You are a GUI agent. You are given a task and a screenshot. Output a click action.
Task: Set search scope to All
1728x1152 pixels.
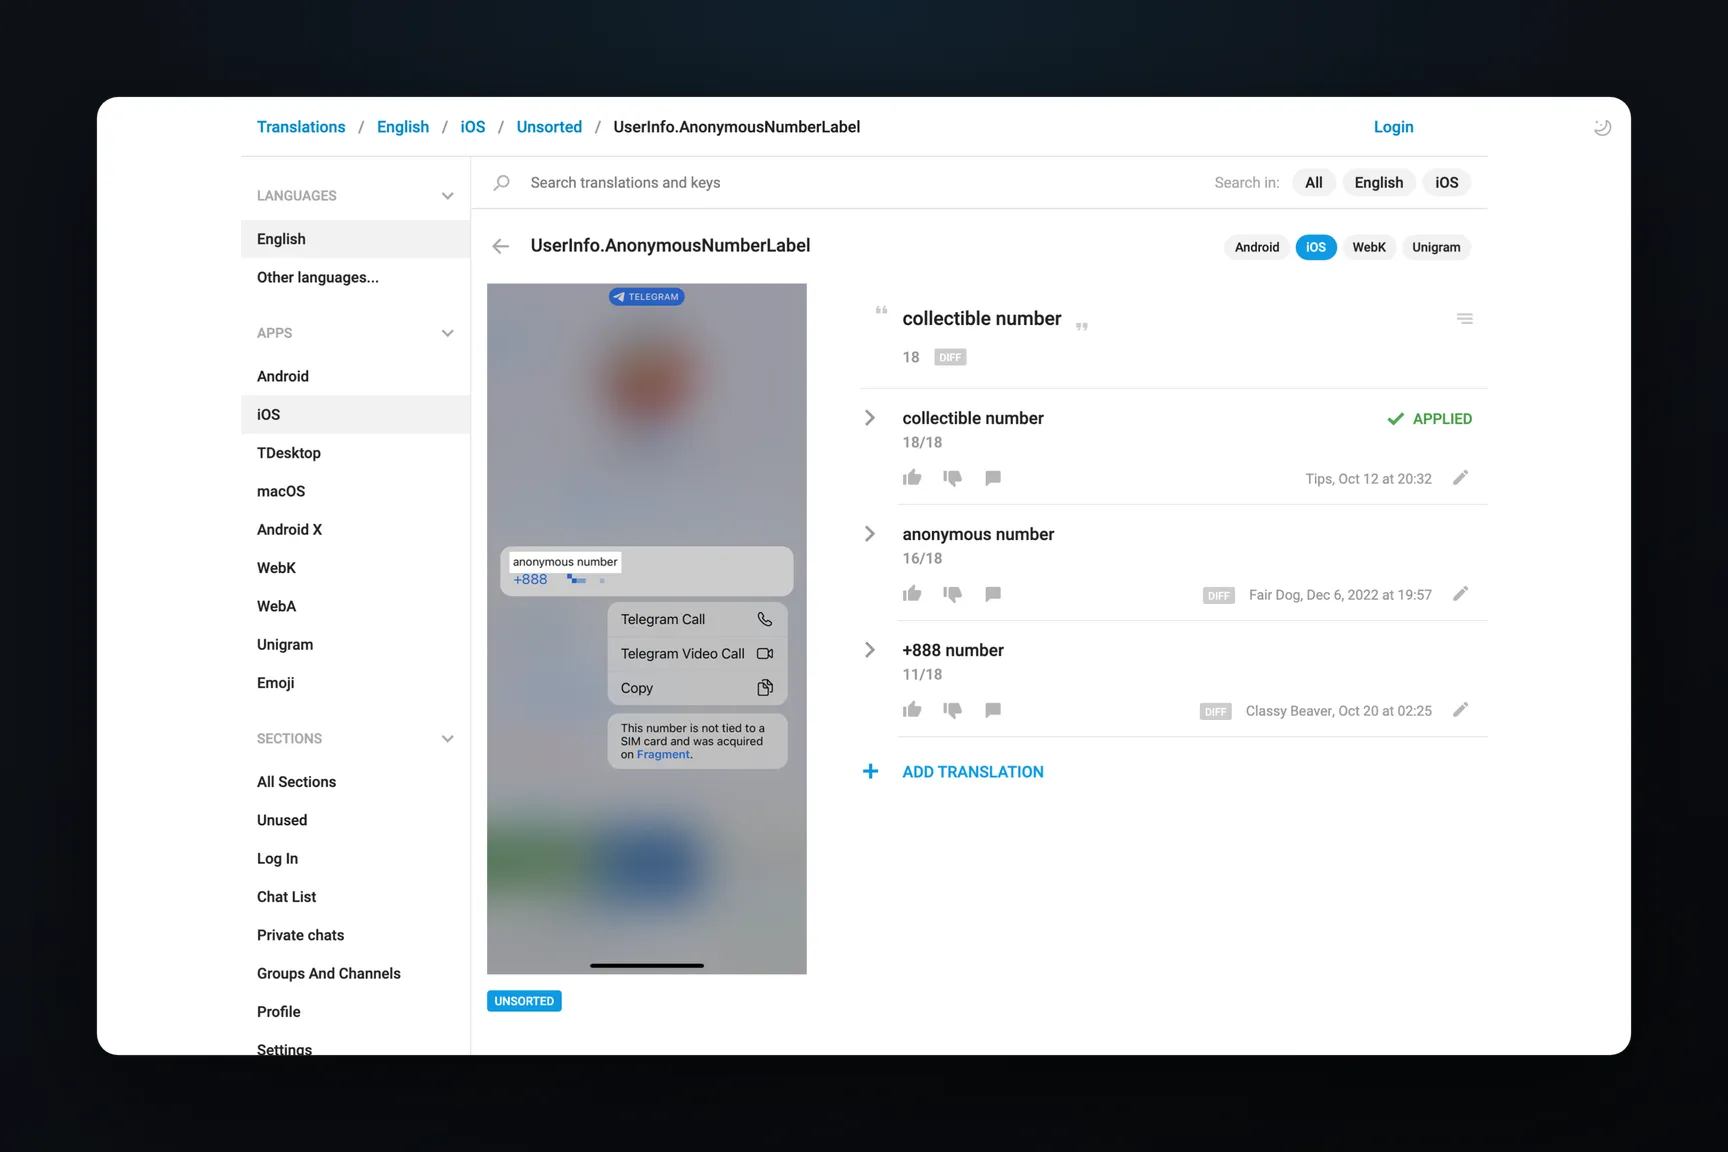pos(1313,183)
